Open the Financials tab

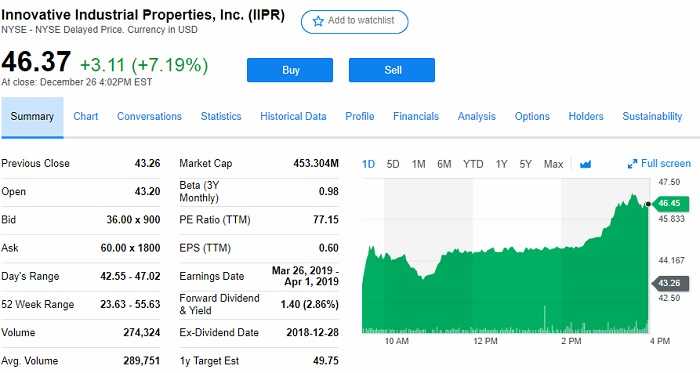point(416,116)
